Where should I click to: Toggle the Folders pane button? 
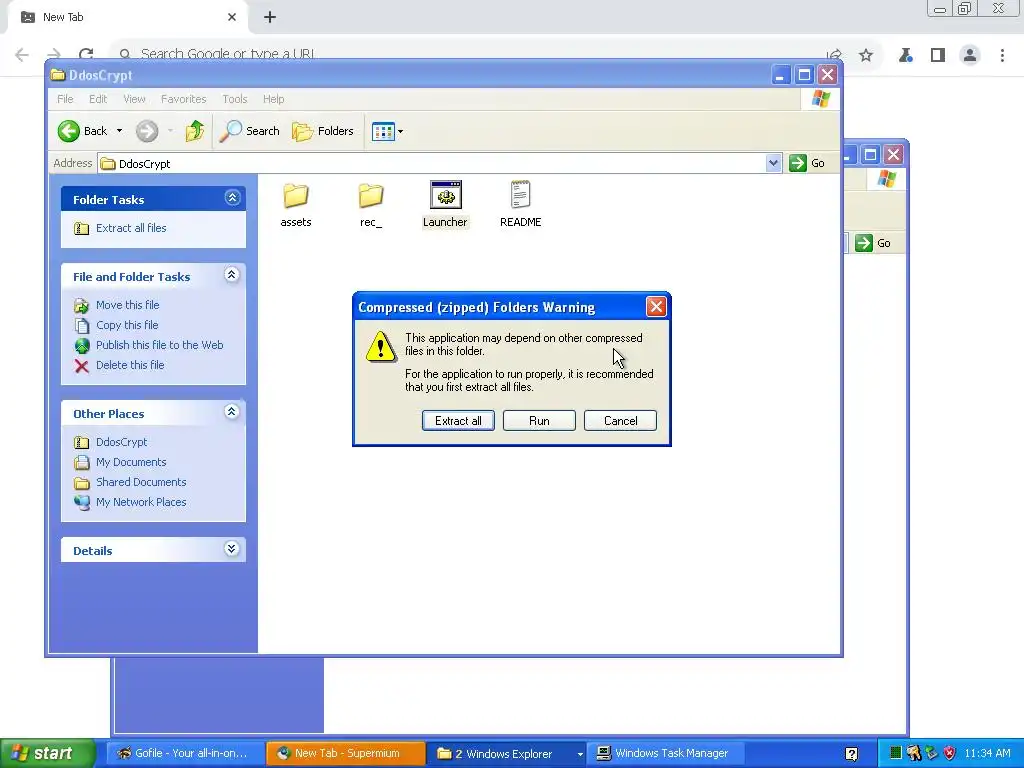tap(323, 131)
